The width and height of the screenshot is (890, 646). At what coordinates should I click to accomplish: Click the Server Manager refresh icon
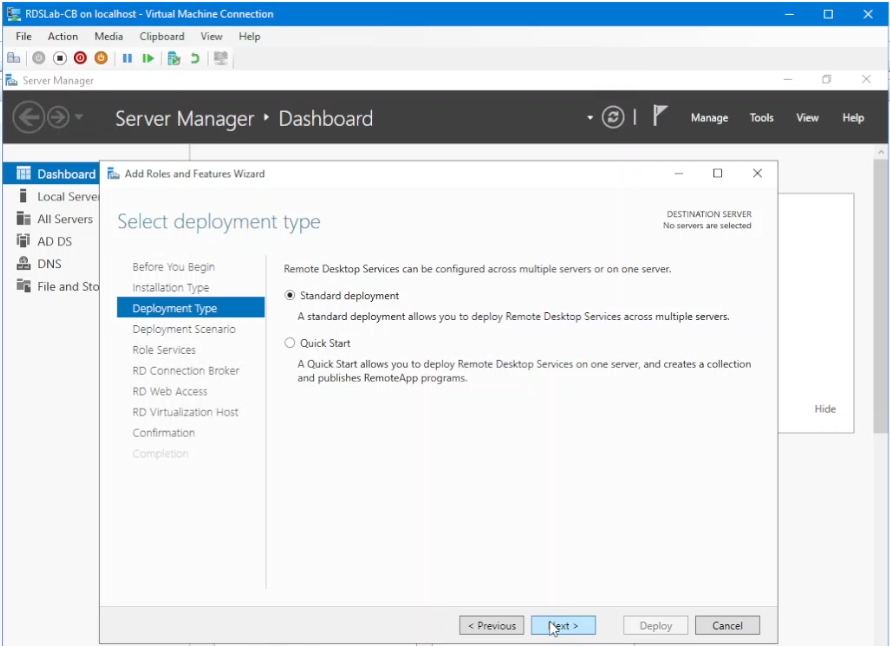tap(610, 117)
